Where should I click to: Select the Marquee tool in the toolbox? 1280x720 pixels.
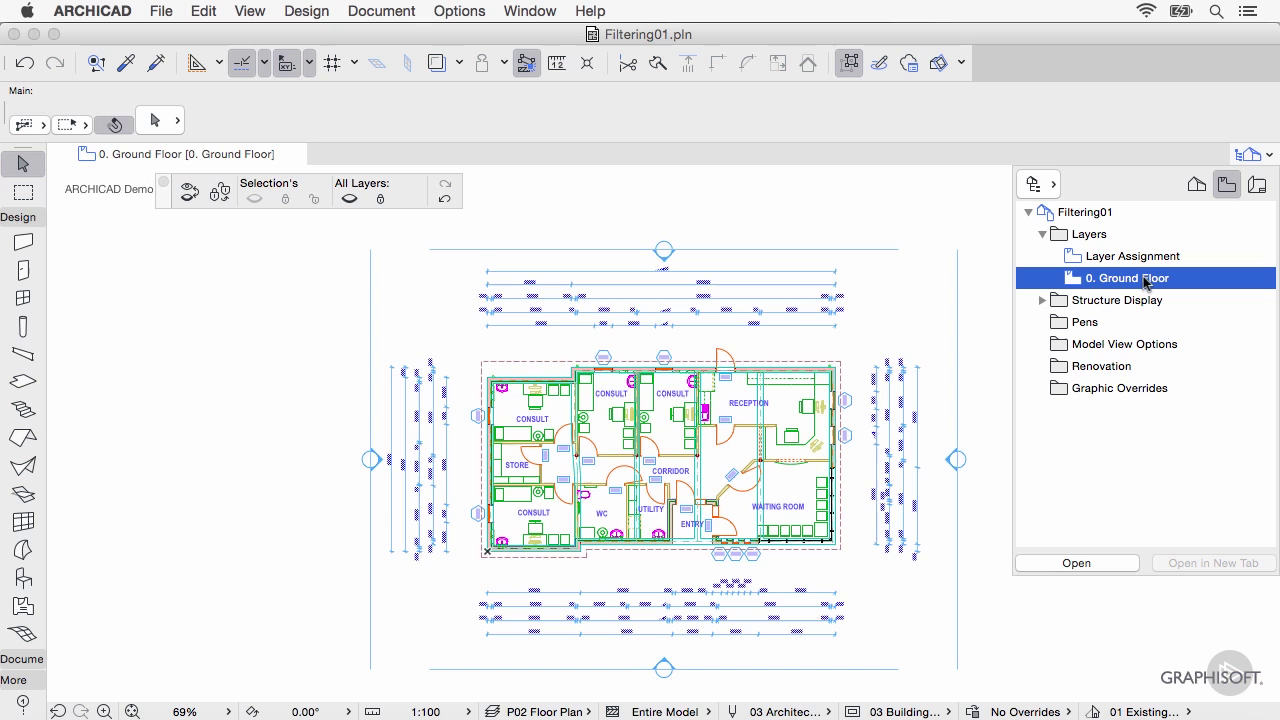(24, 192)
